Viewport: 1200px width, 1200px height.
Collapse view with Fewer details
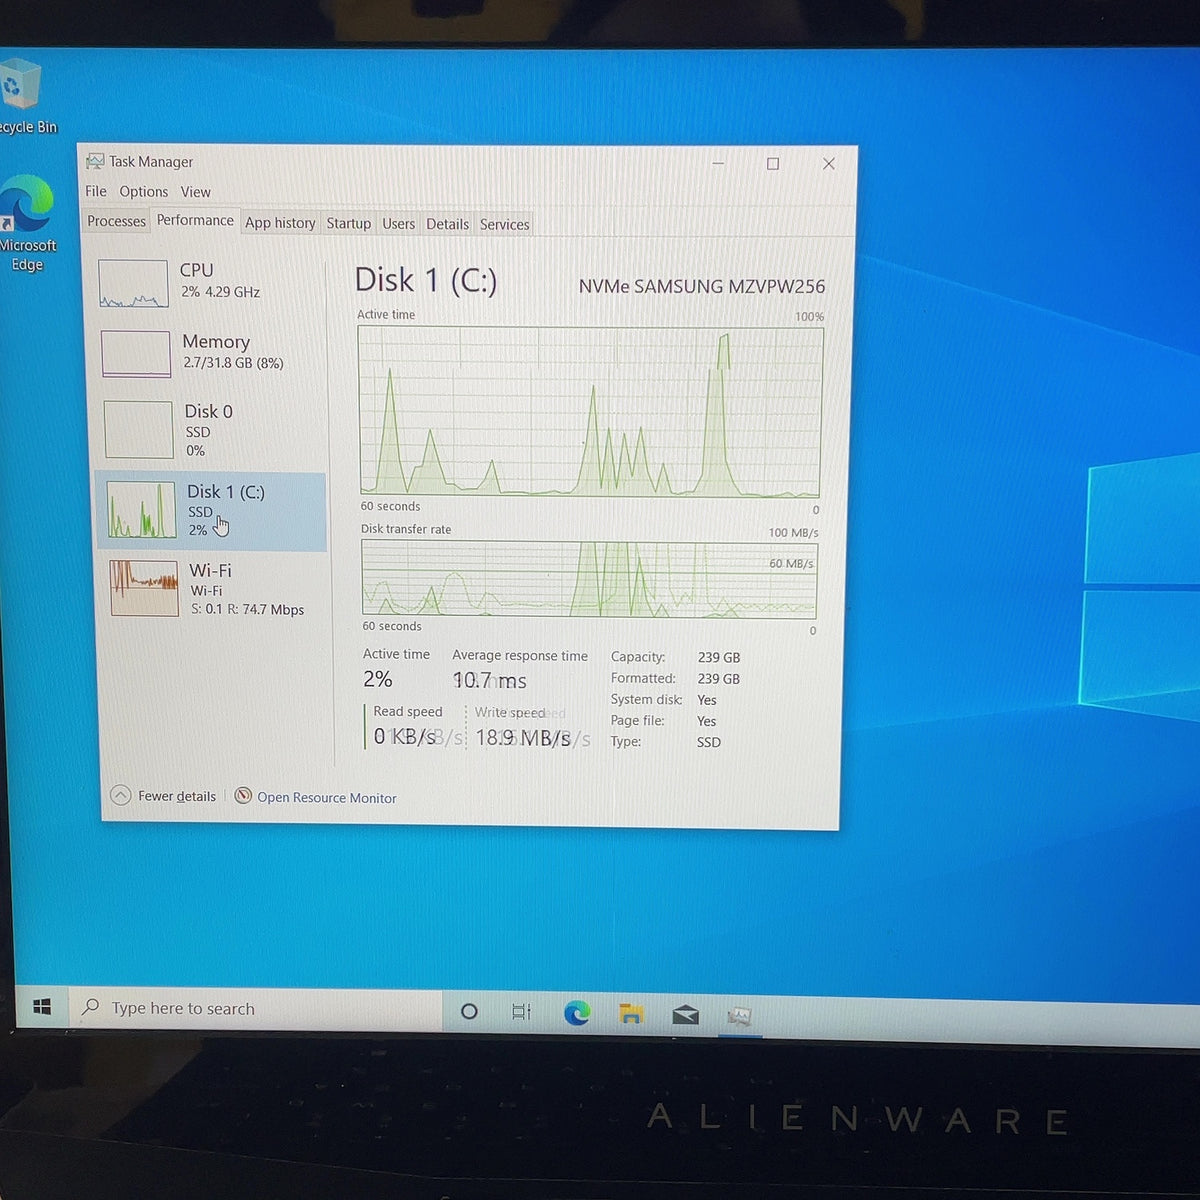click(x=164, y=796)
